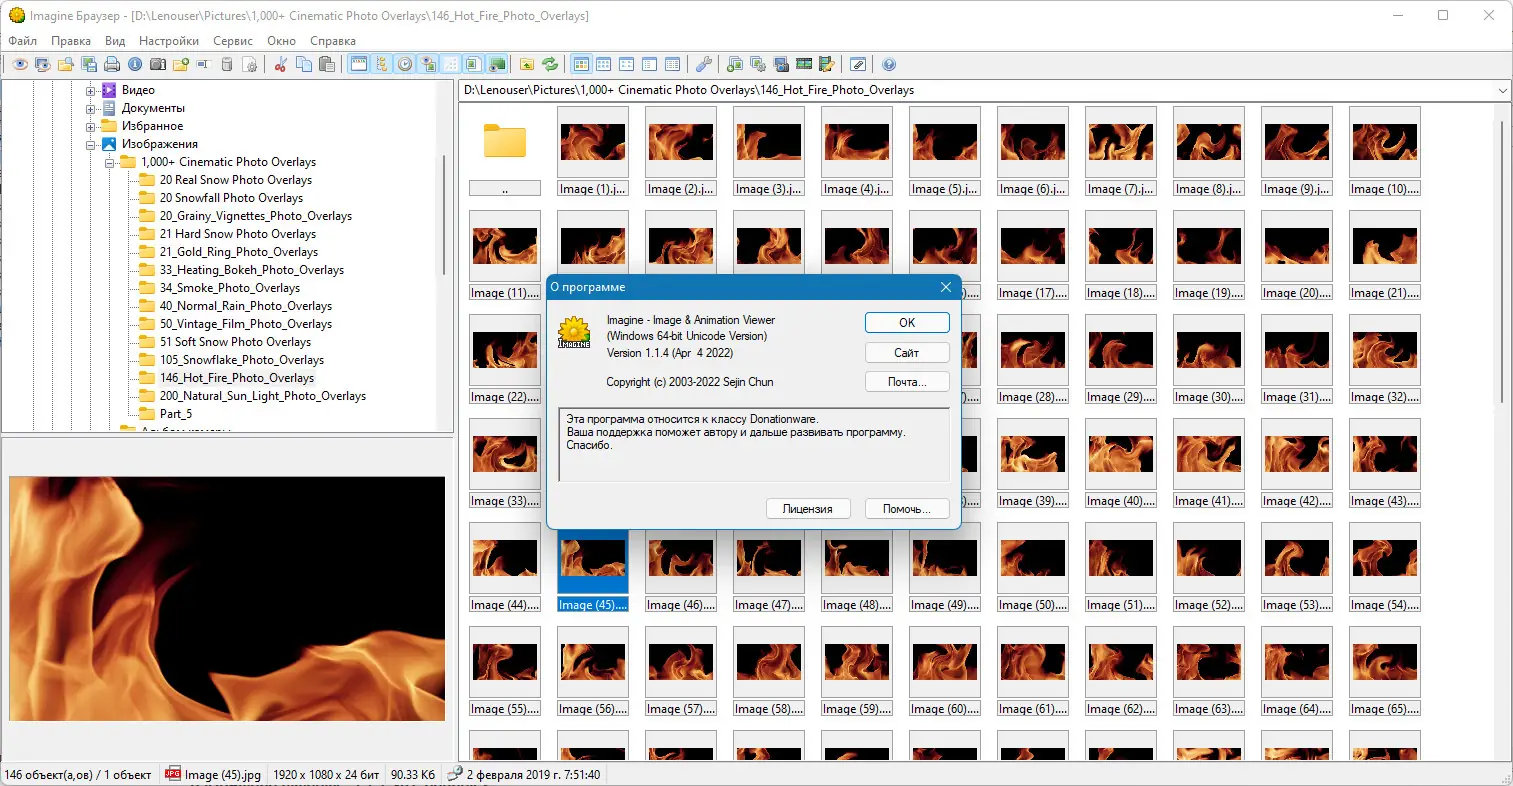Open options with the wrench icon
The height and width of the screenshot is (786, 1513).
[704, 64]
